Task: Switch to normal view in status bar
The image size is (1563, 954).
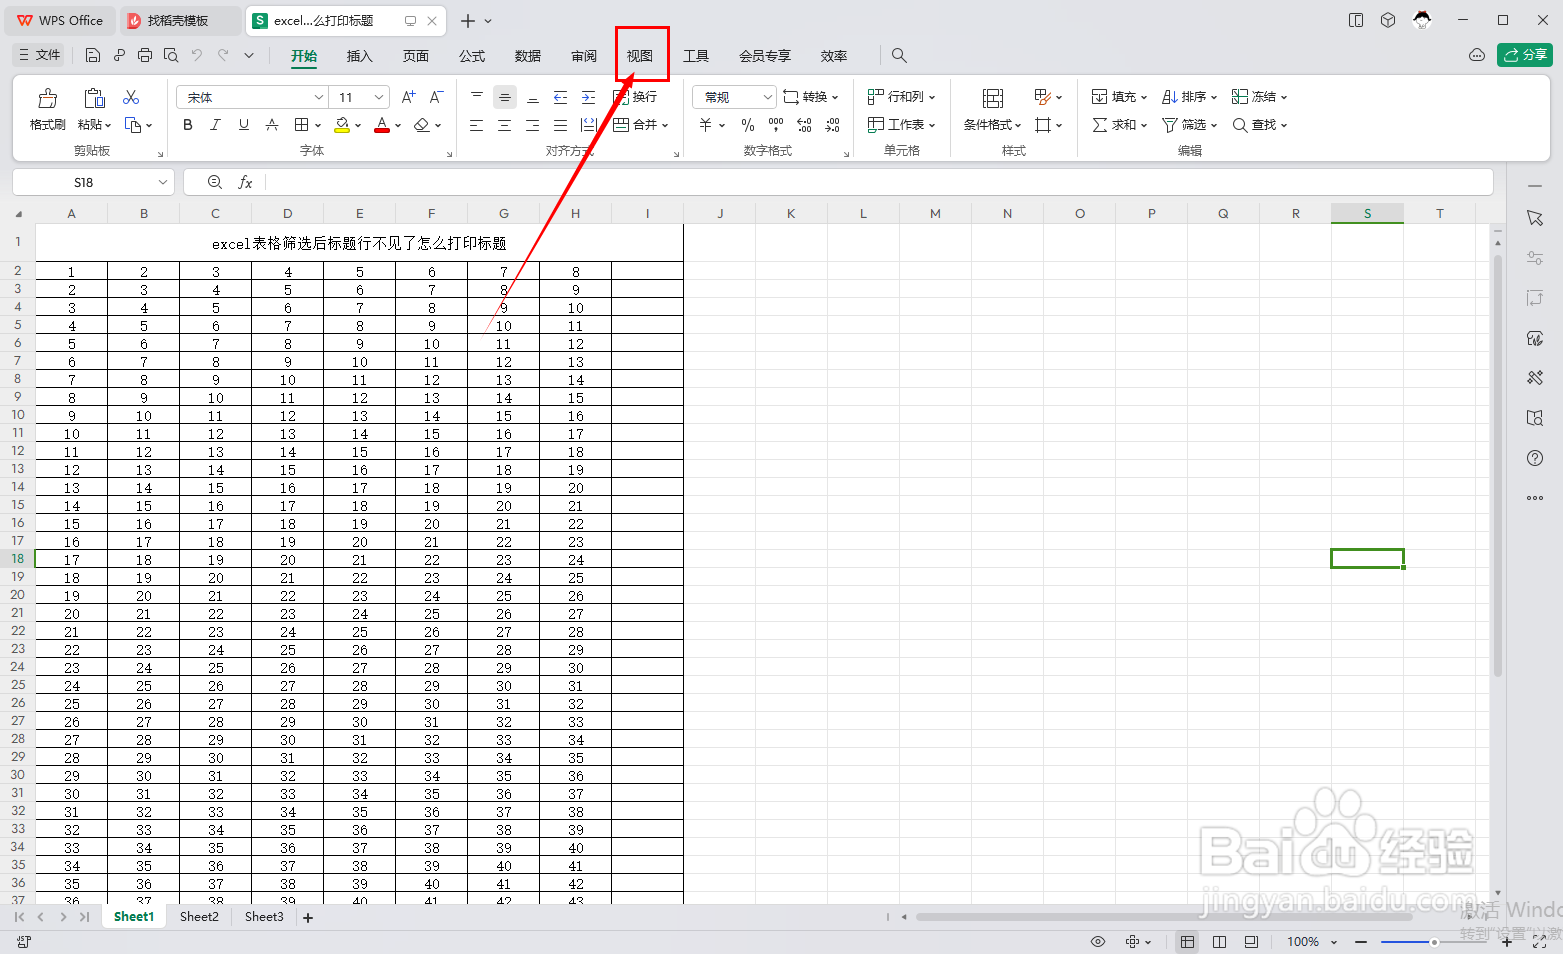Action: (1187, 942)
